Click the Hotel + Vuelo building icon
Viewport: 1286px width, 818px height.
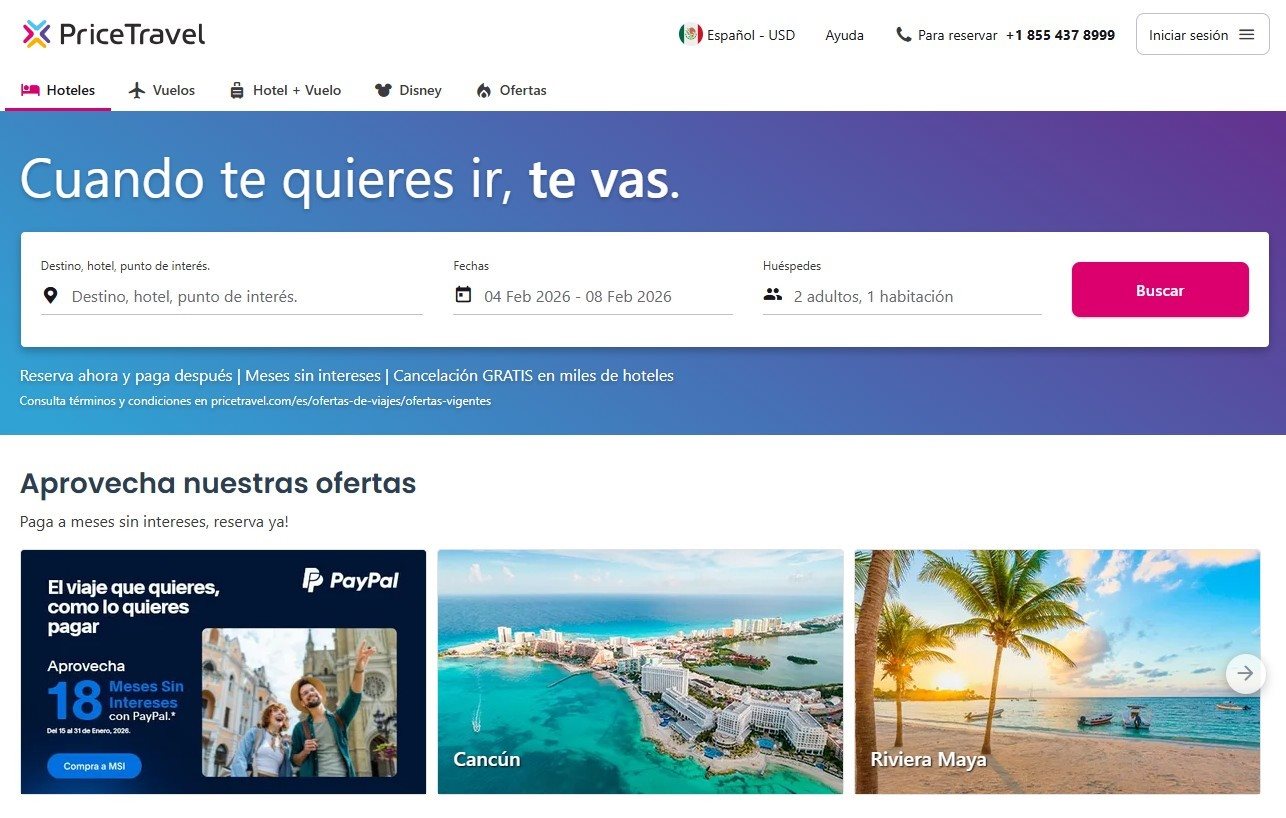coord(236,90)
